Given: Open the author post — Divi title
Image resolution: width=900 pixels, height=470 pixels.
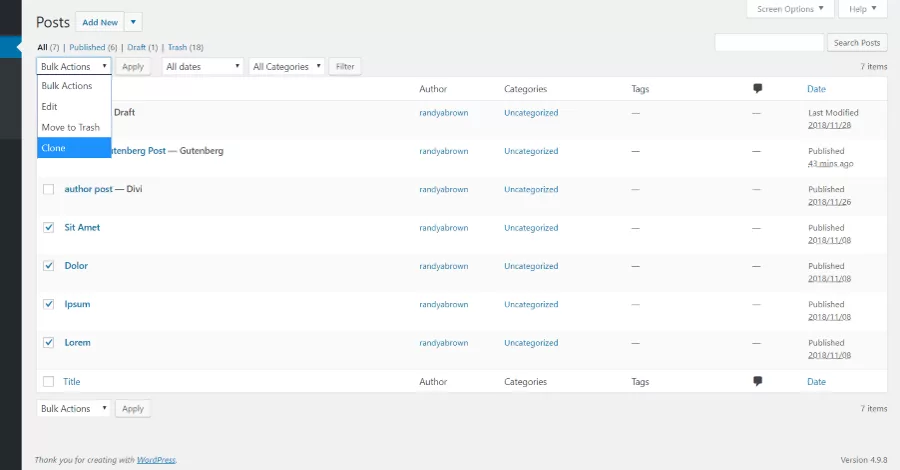Looking at the screenshot, I should point(88,189).
